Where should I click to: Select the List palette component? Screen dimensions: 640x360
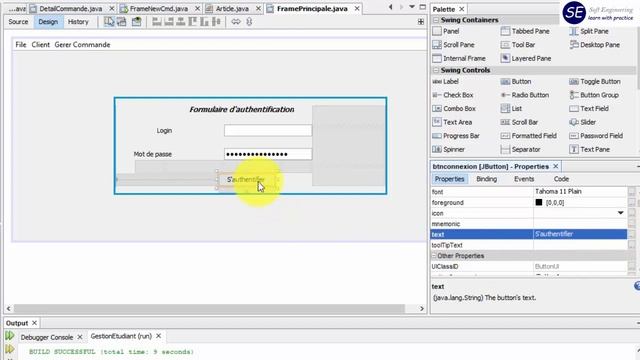[511, 109]
